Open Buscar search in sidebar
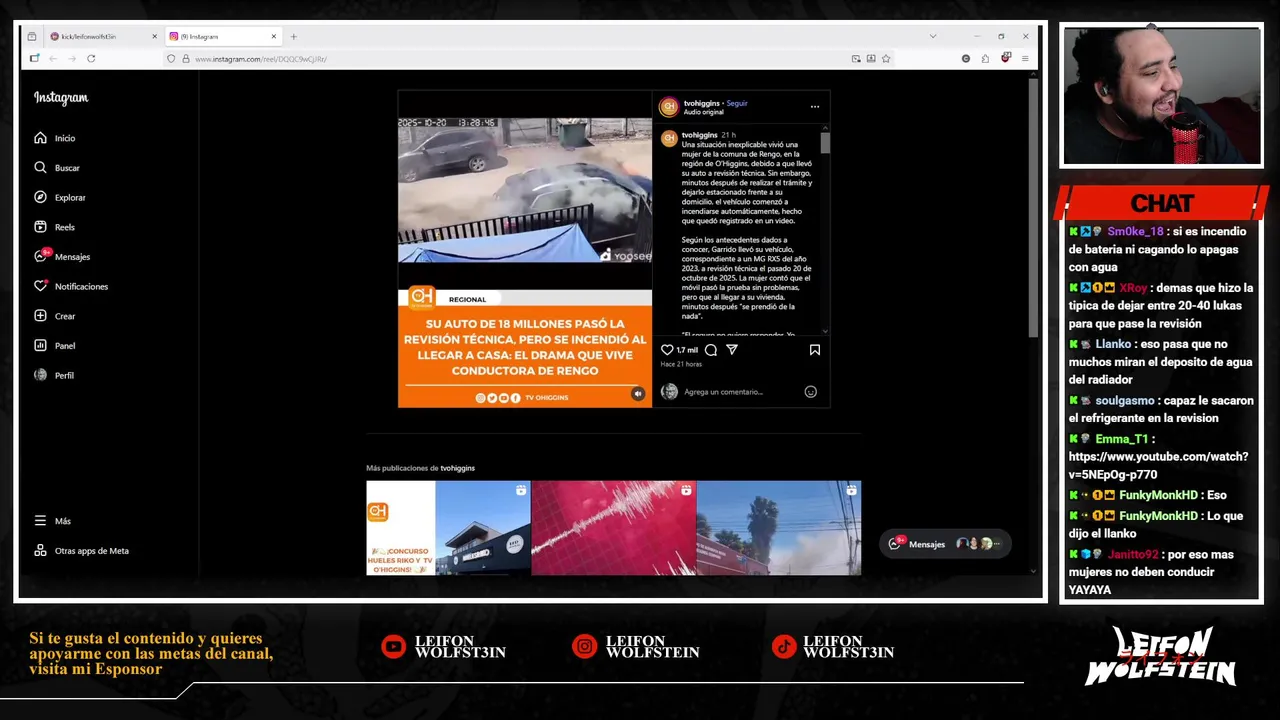 (57, 168)
